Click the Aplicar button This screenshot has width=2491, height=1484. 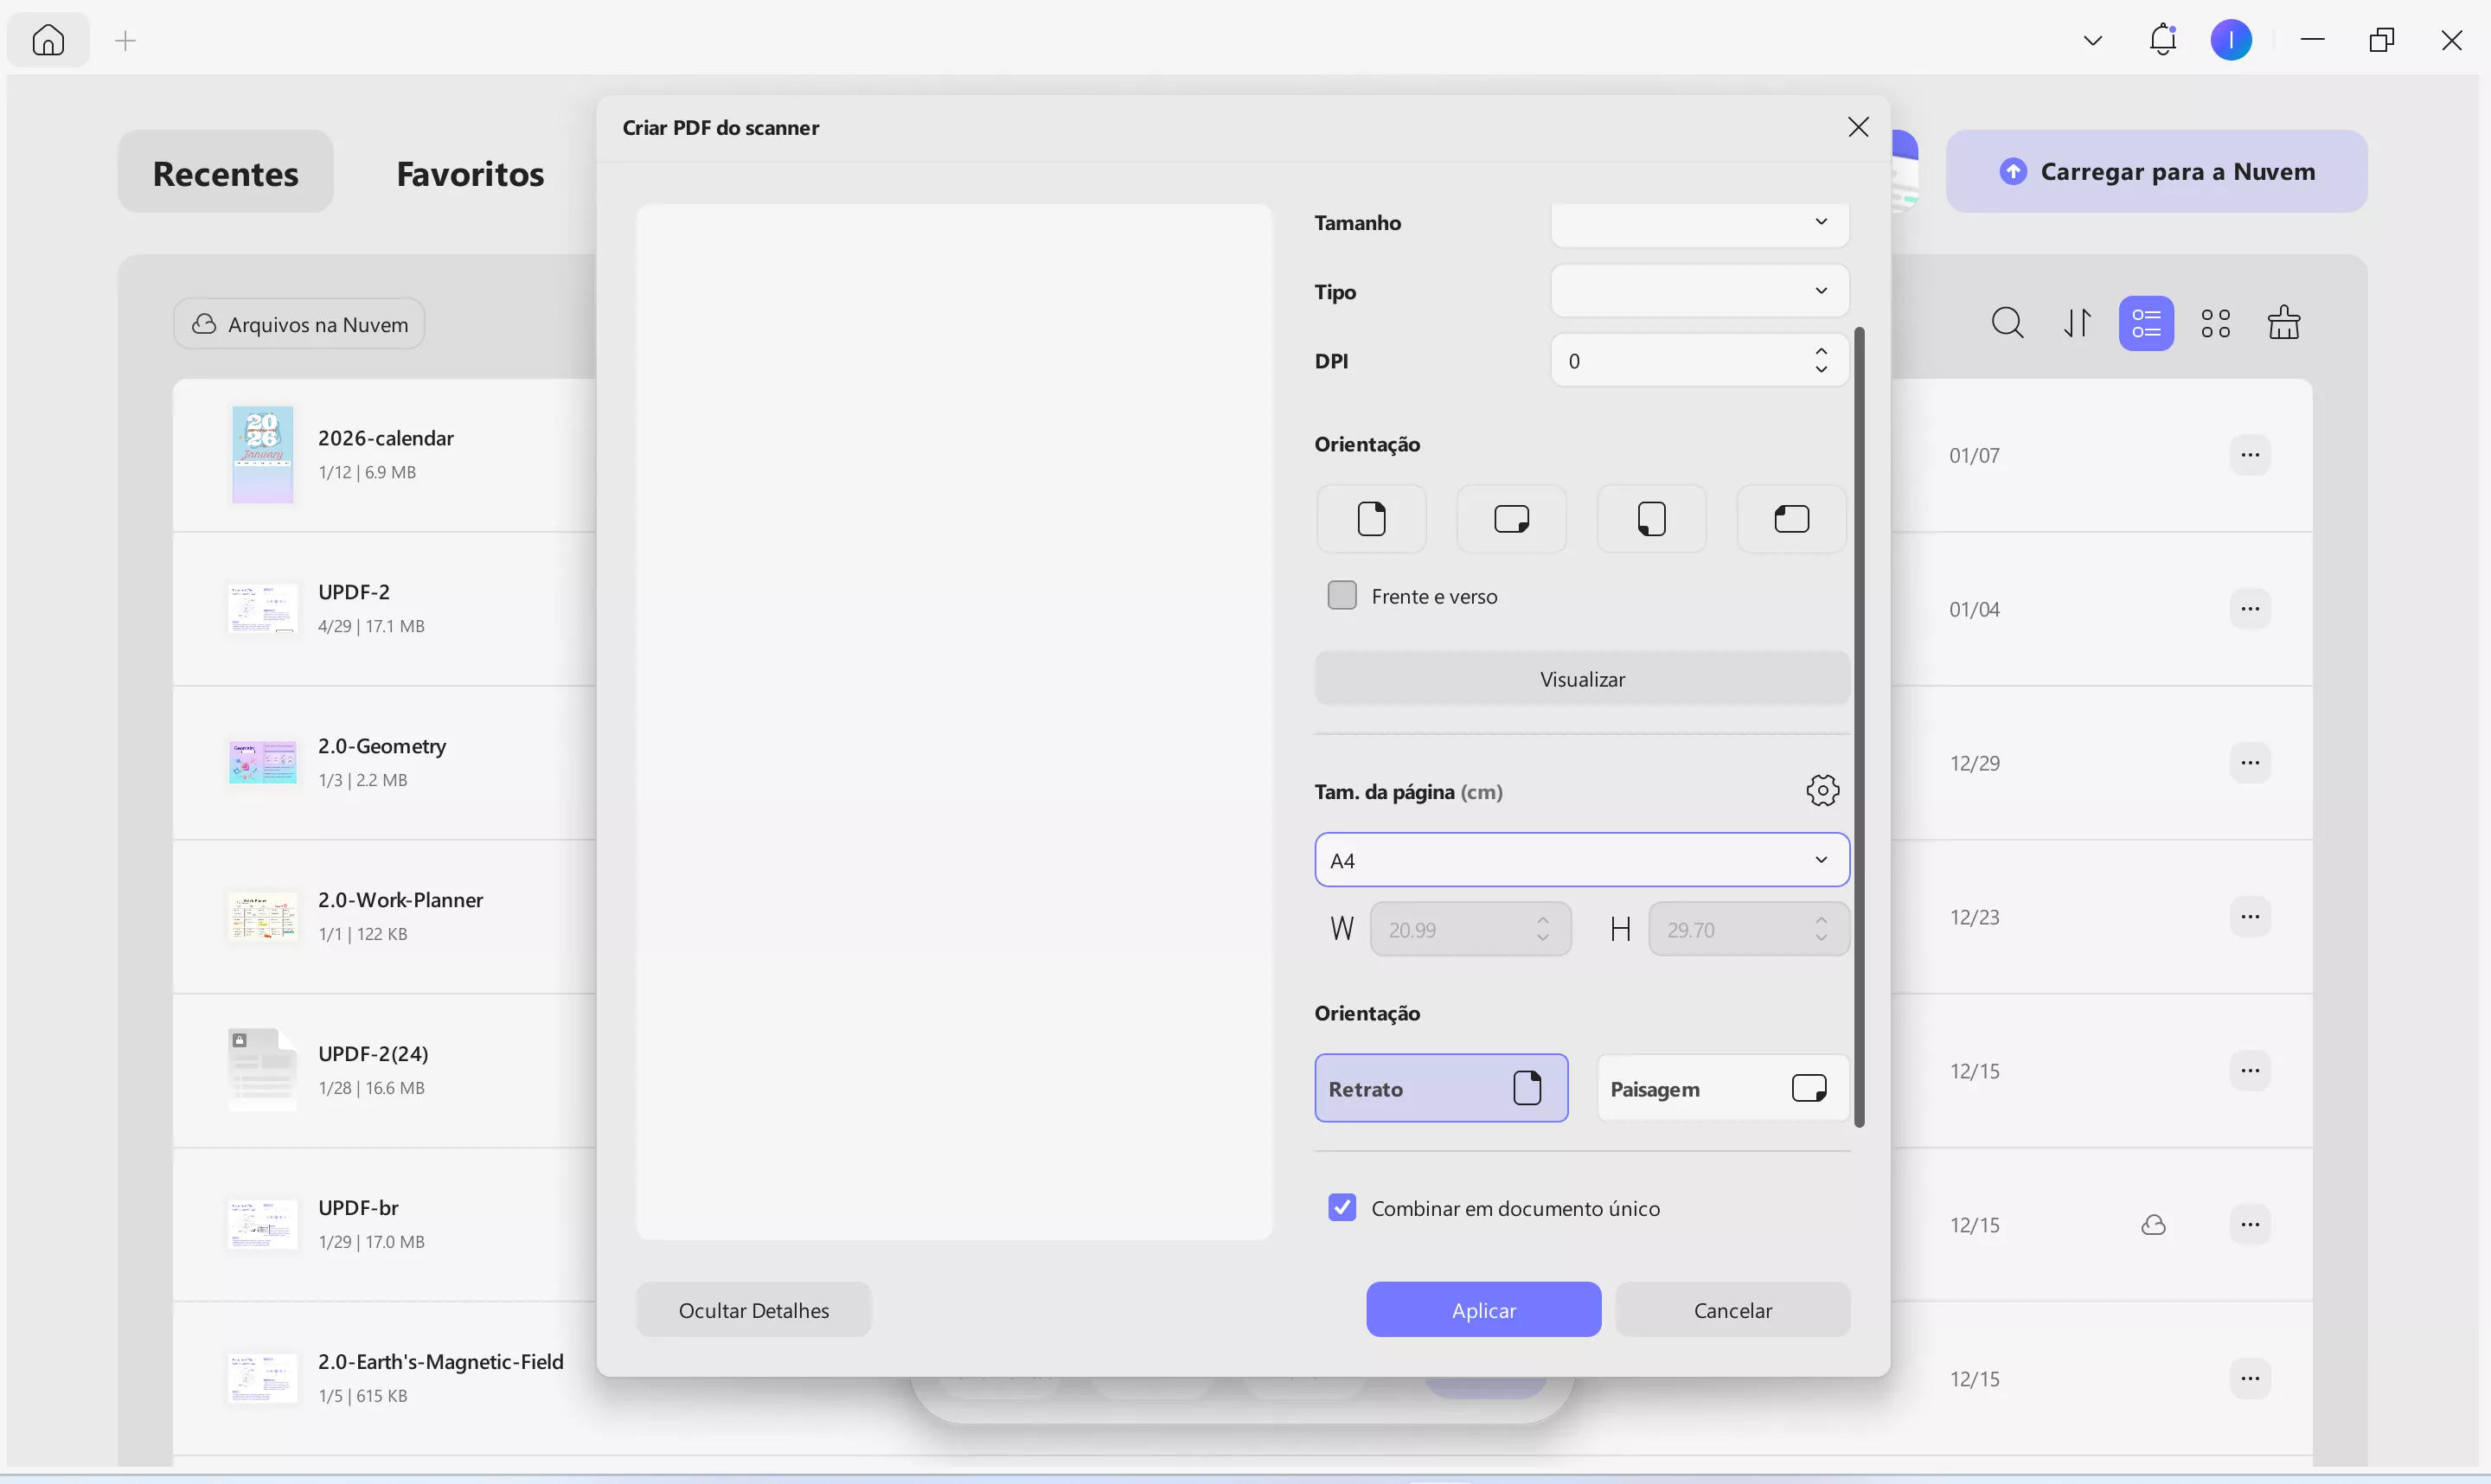pos(1483,1309)
